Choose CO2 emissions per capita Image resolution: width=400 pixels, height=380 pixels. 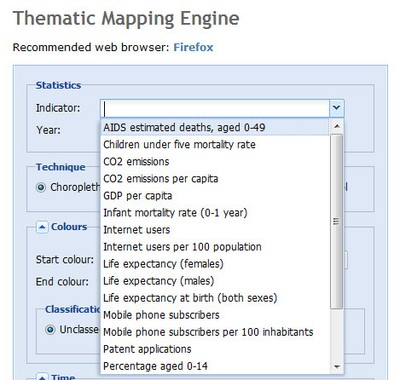click(215, 178)
